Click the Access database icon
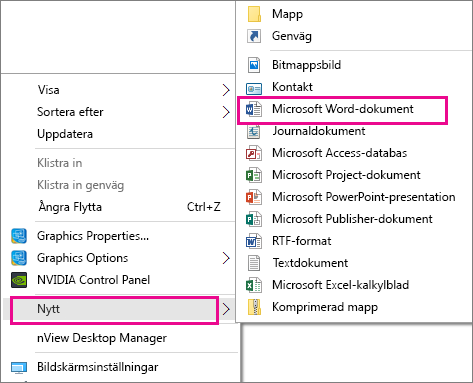473x383 pixels. pos(254,153)
